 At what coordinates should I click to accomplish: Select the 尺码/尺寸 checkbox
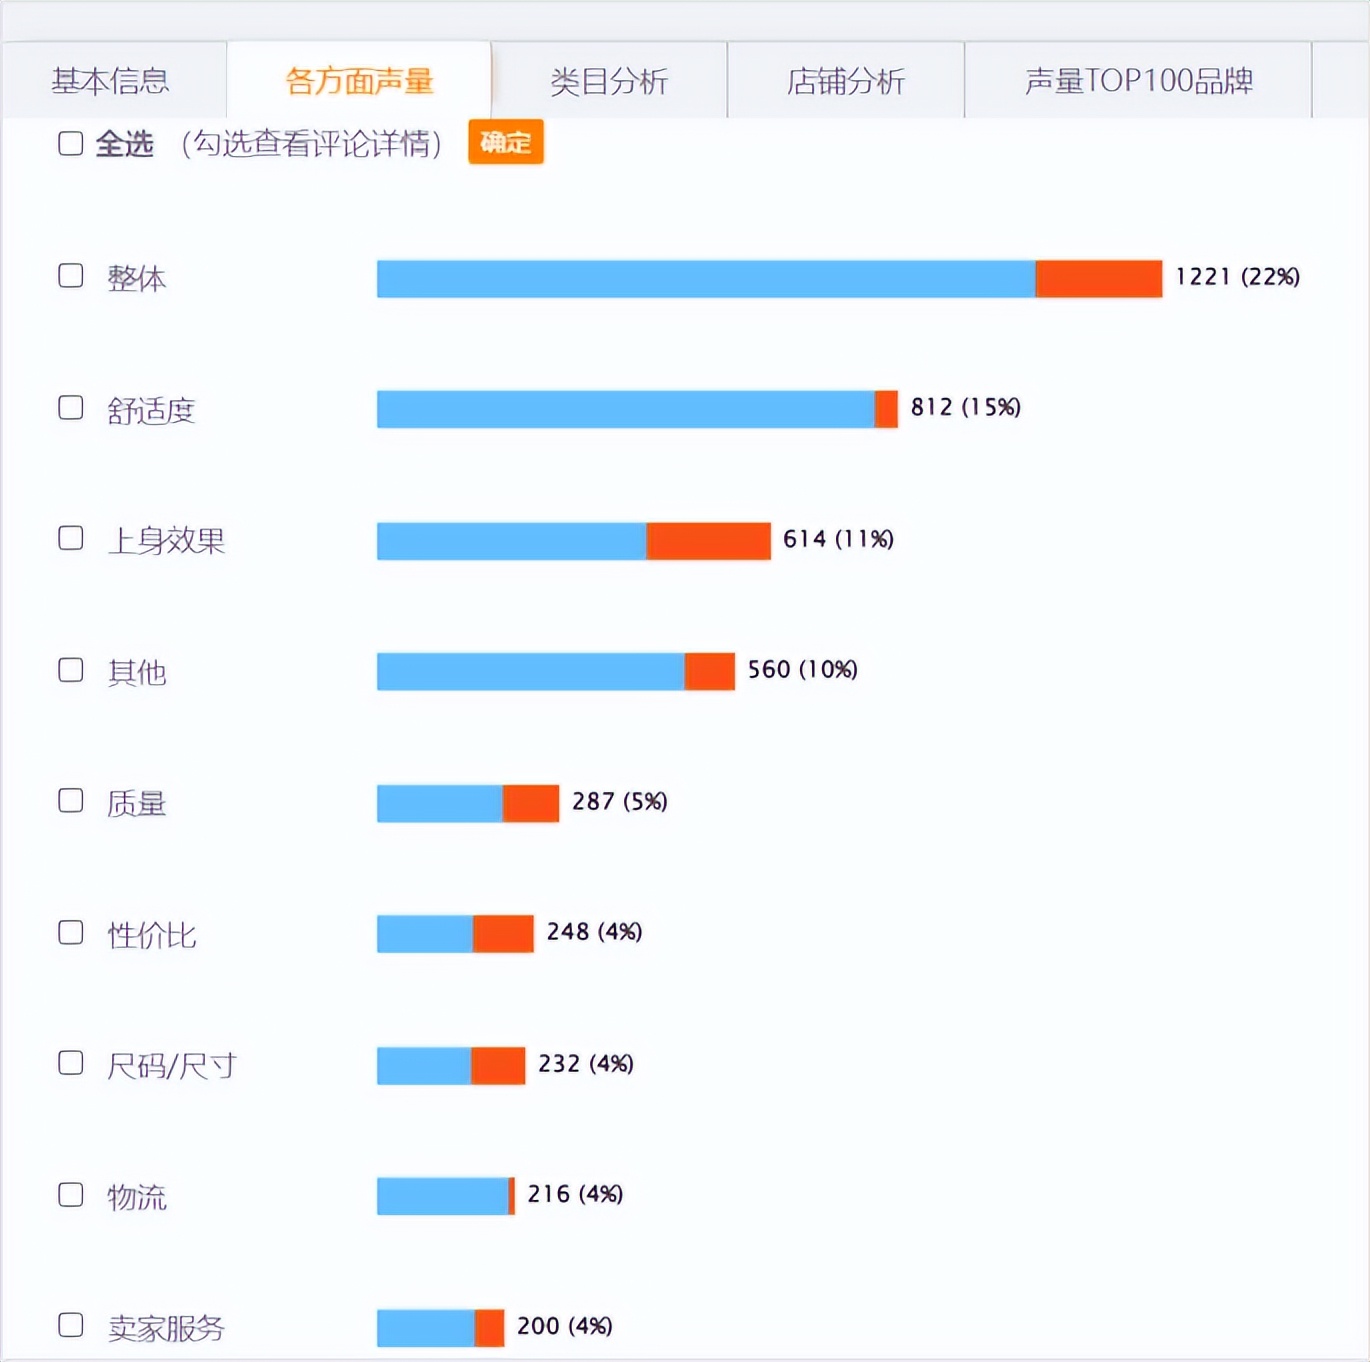point(70,1064)
